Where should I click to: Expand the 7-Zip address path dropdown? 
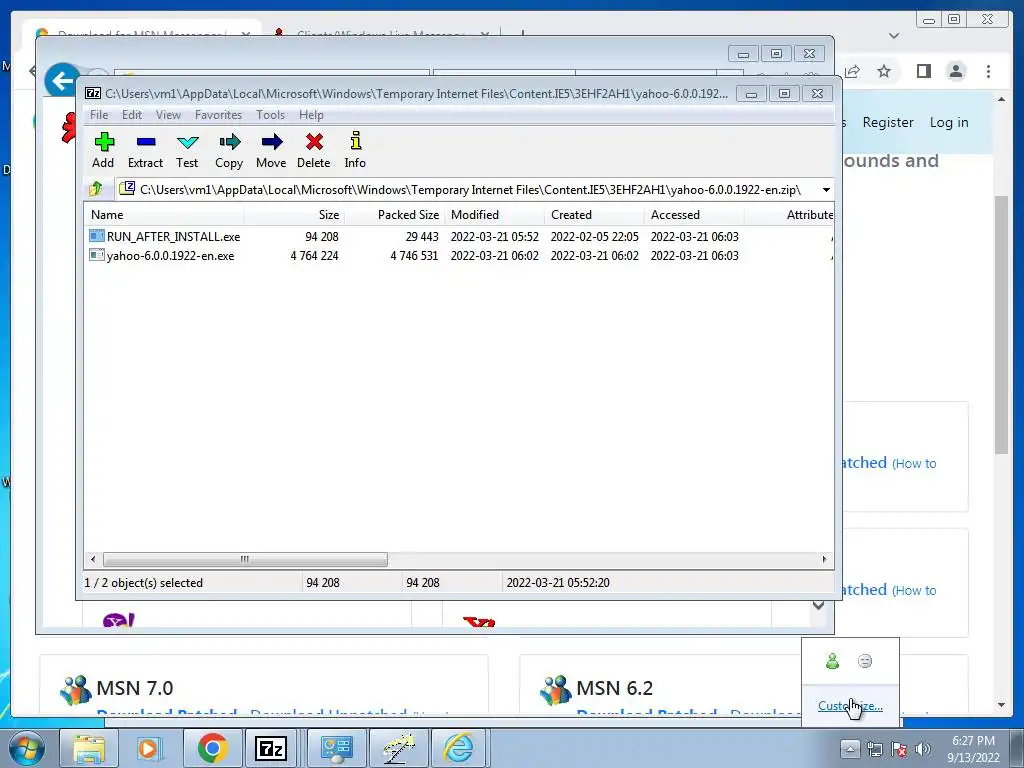click(826, 190)
